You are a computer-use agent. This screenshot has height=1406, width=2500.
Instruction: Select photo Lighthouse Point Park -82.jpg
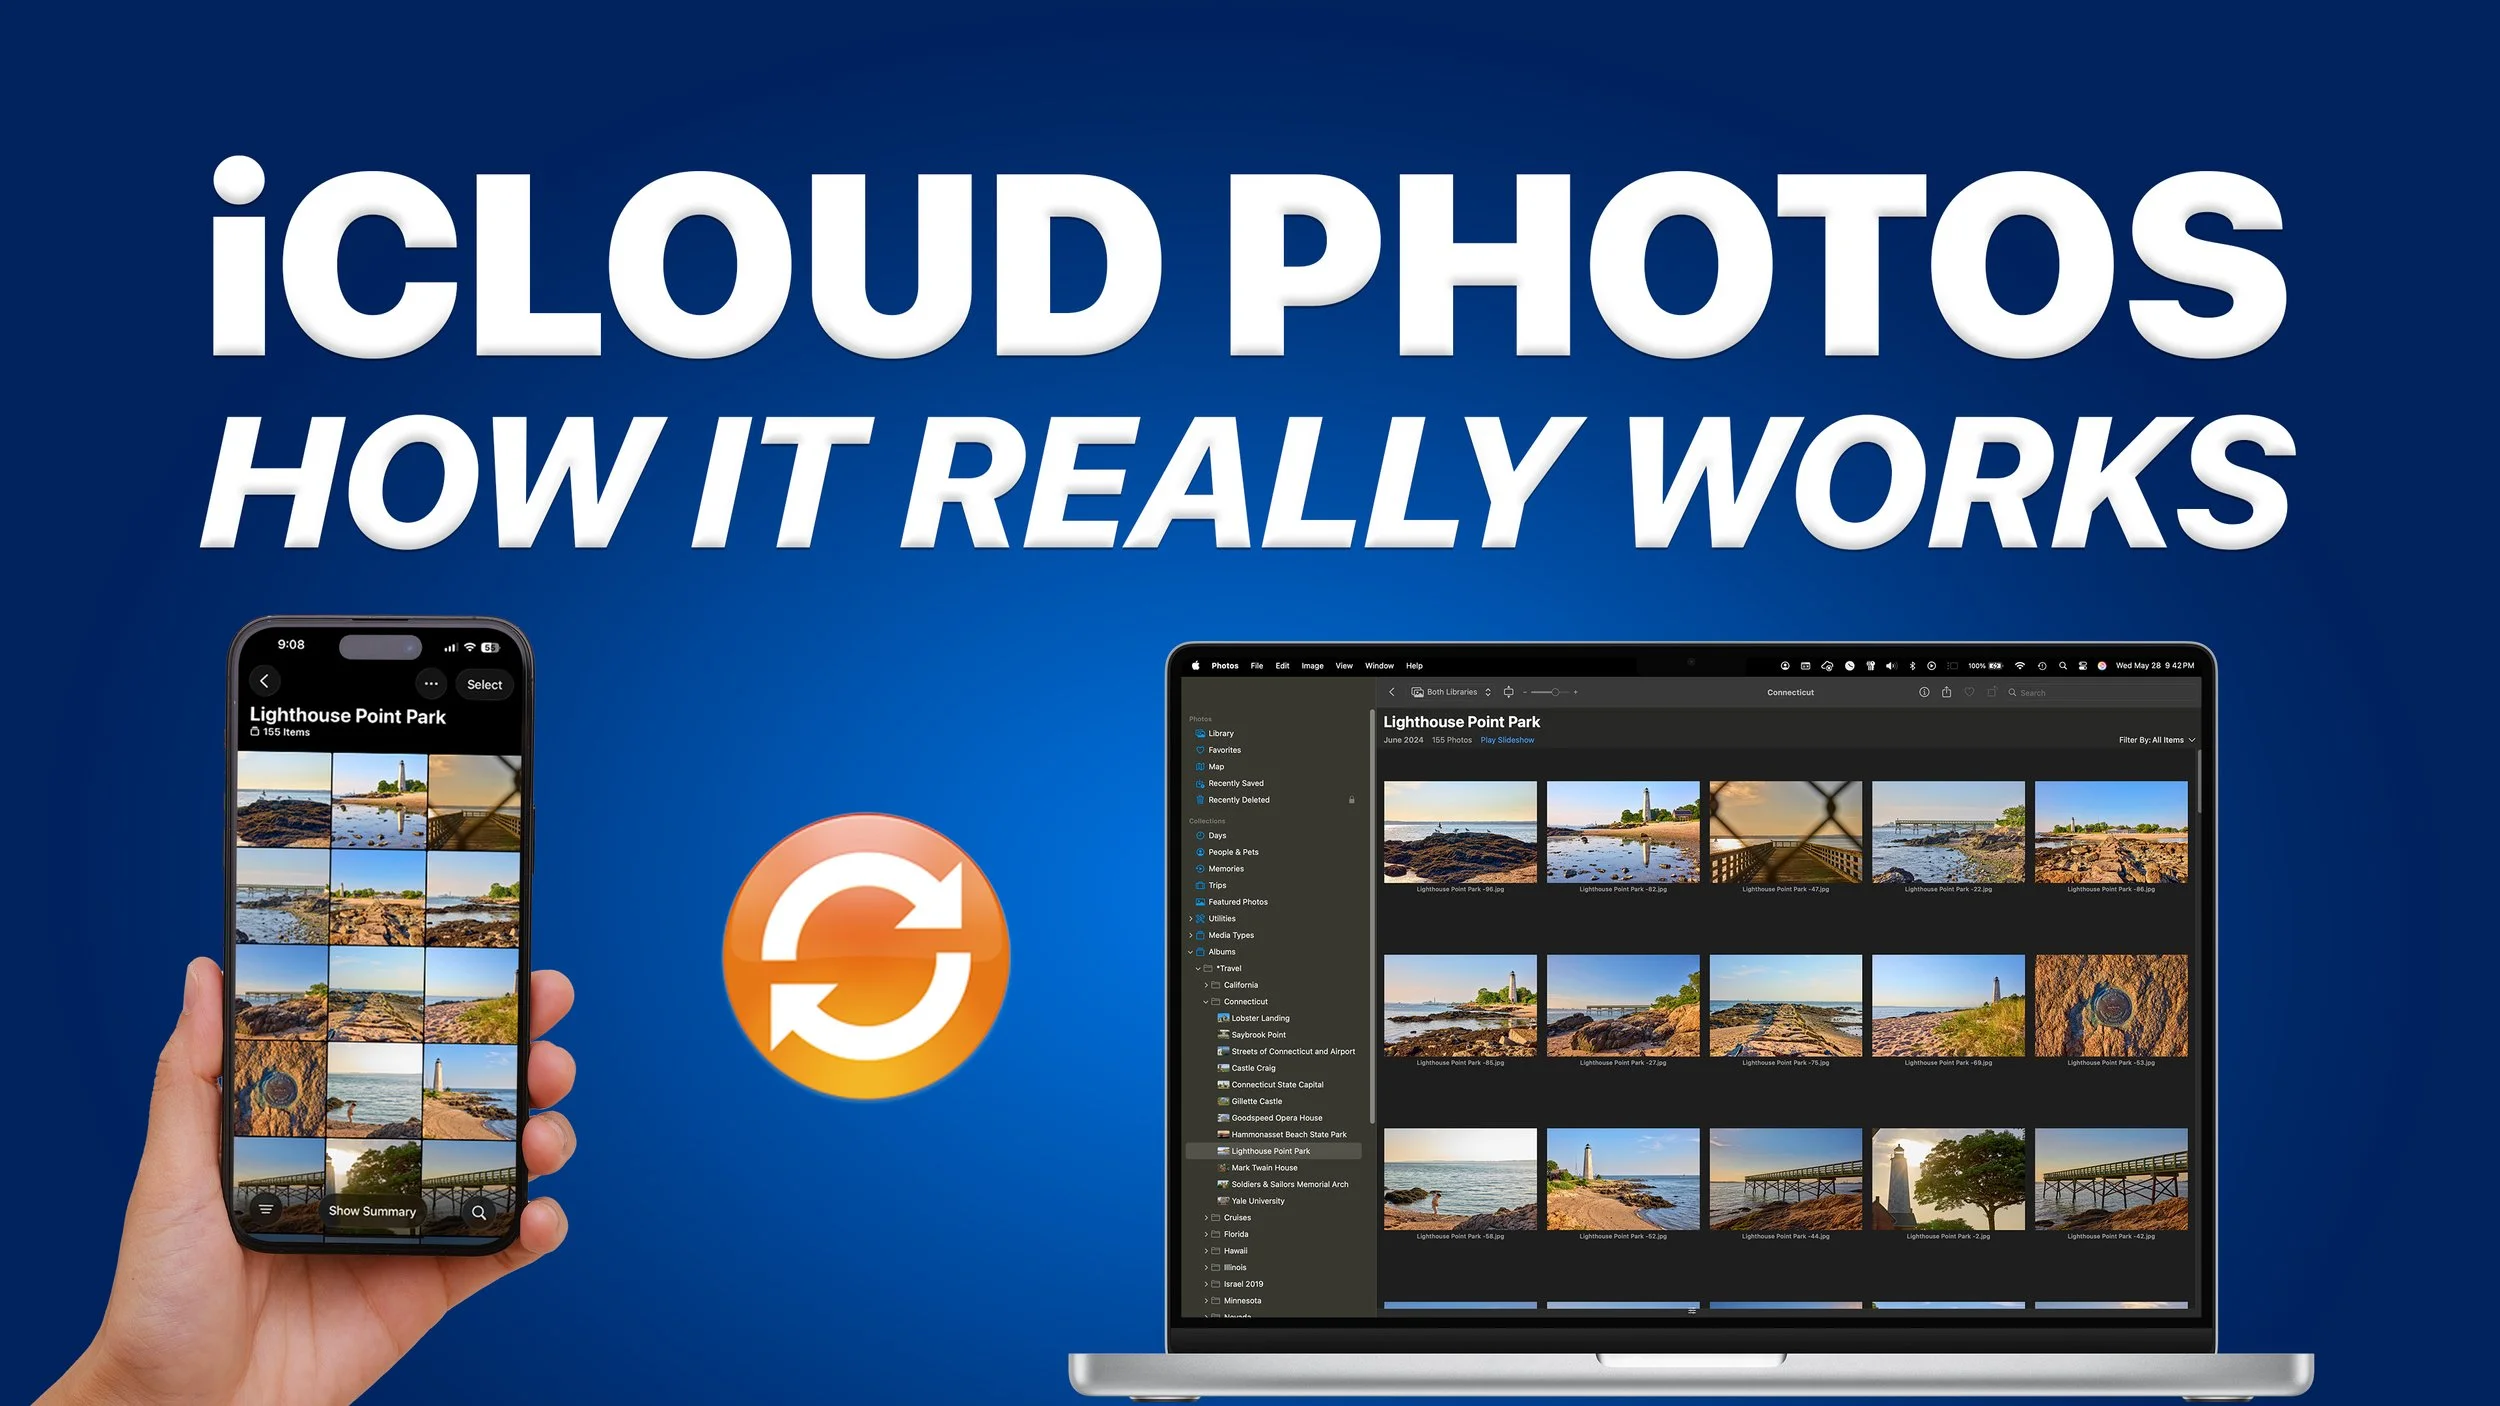pos(1623,832)
